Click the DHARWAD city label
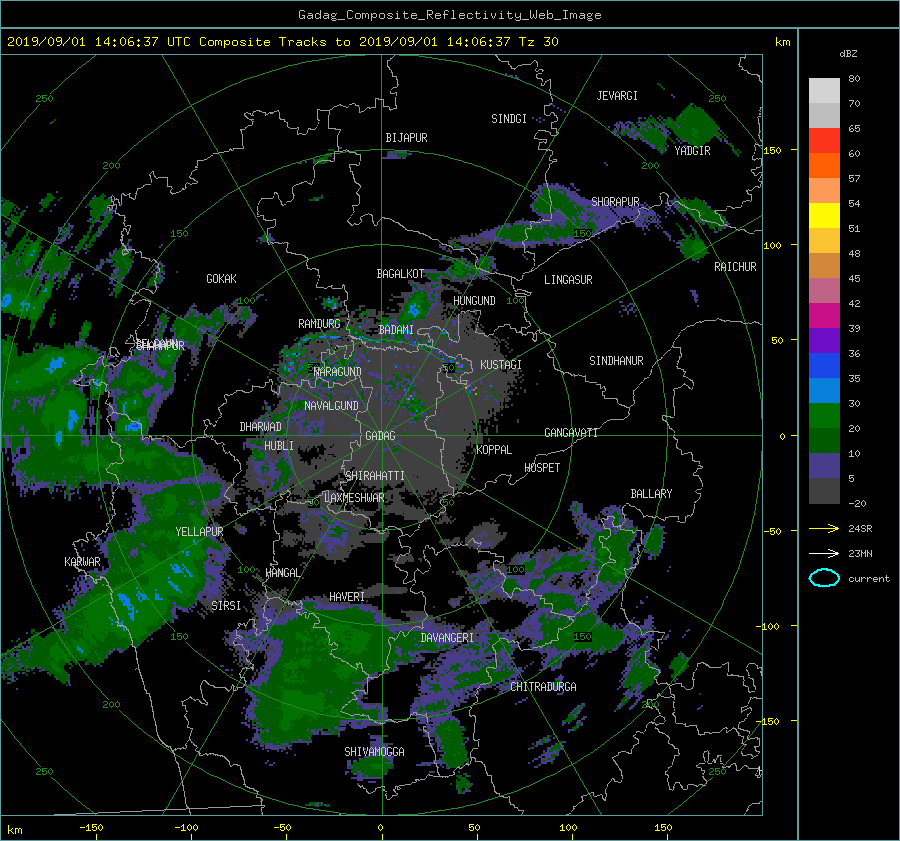Image resolution: width=900 pixels, height=841 pixels. (x=261, y=427)
